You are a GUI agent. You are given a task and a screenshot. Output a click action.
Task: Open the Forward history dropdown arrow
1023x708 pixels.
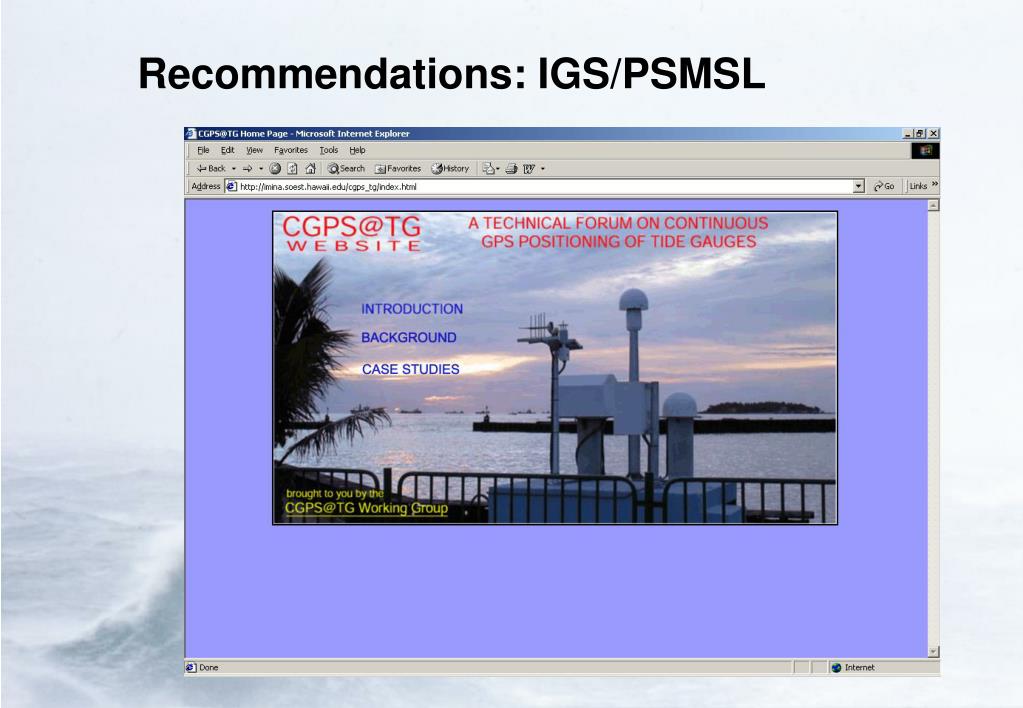tap(261, 168)
